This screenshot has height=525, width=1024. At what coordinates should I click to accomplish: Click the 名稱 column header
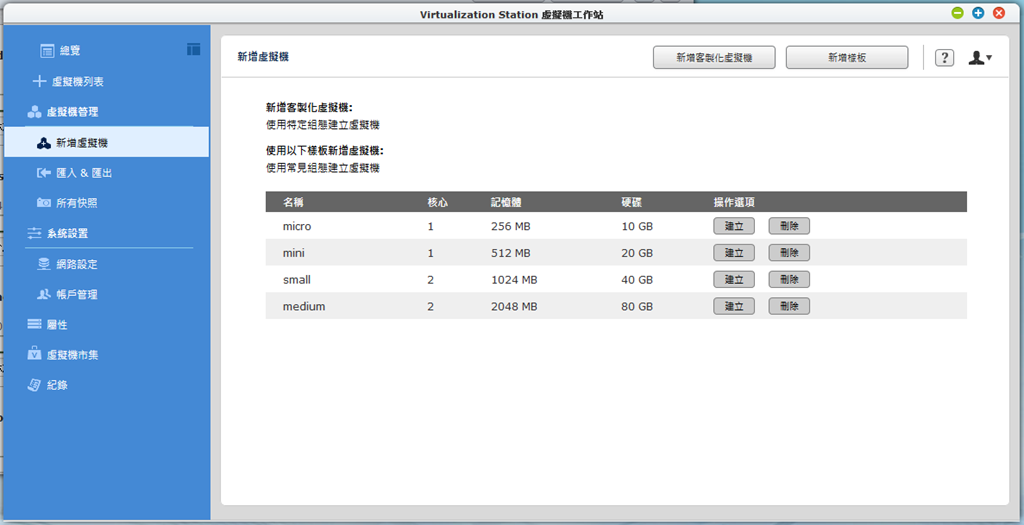293,202
